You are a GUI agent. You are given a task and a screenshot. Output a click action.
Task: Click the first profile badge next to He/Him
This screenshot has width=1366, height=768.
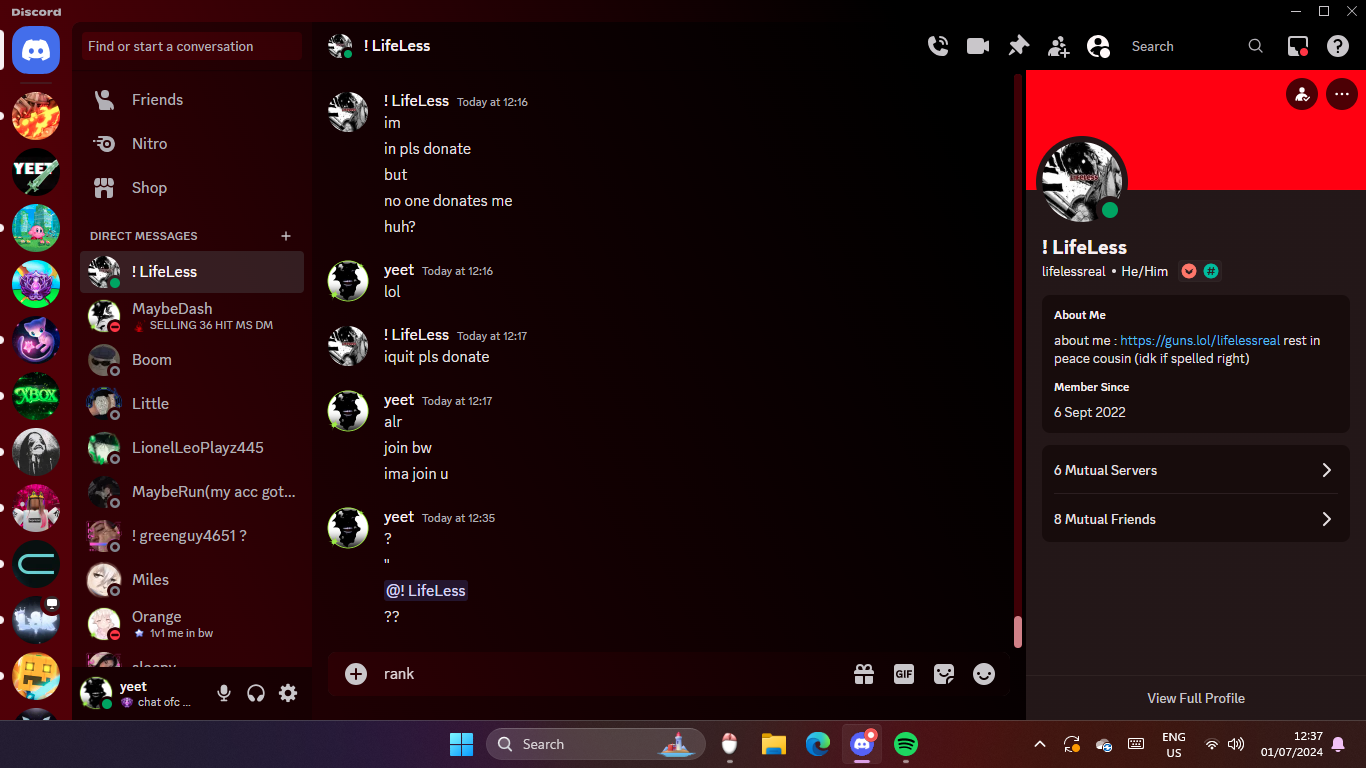pyautogui.click(x=1189, y=271)
